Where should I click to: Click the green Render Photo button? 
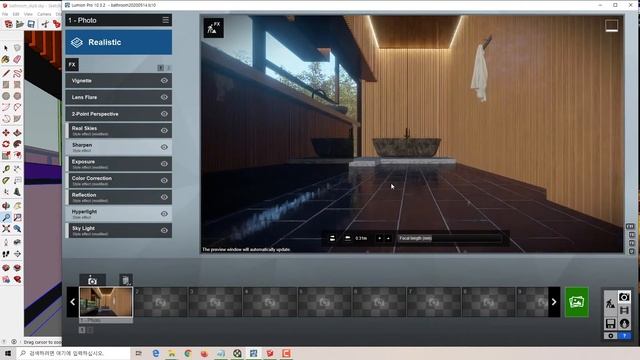pos(577,302)
